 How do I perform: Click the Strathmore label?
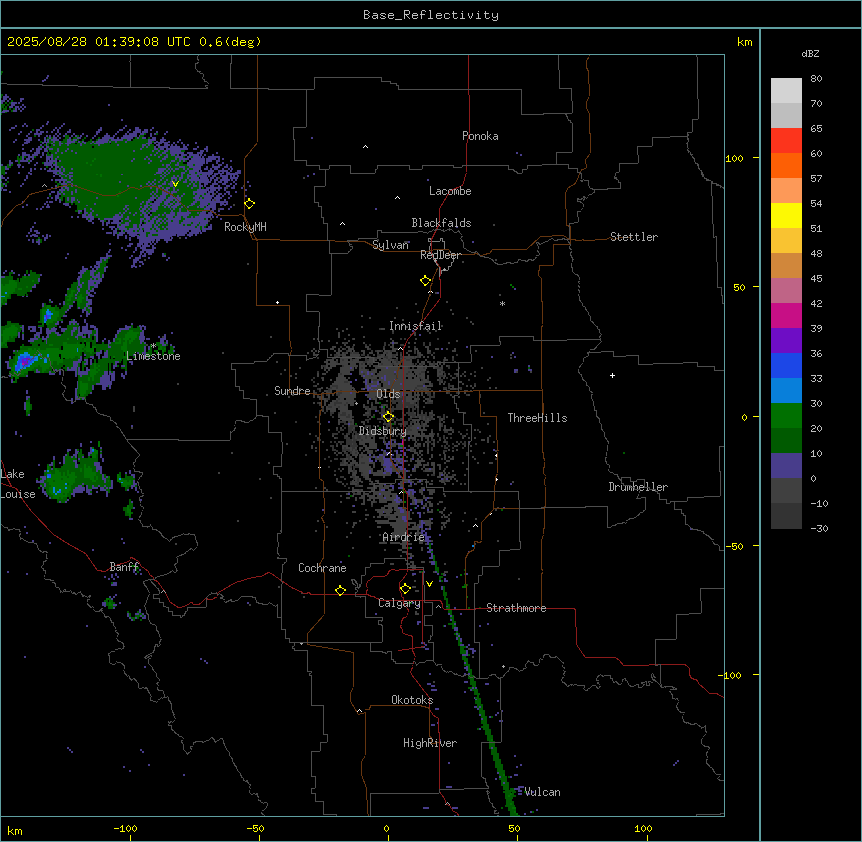point(516,608)
